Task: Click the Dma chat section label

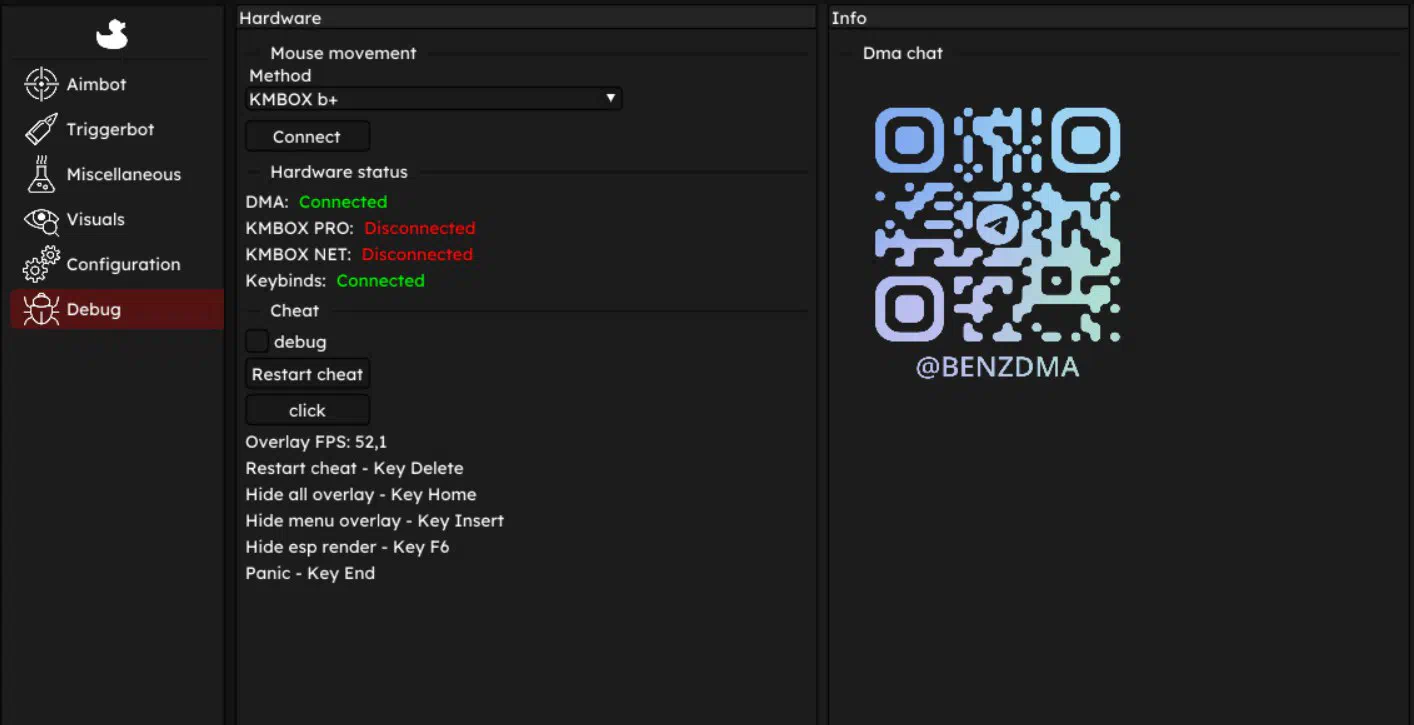Action: 903,53
